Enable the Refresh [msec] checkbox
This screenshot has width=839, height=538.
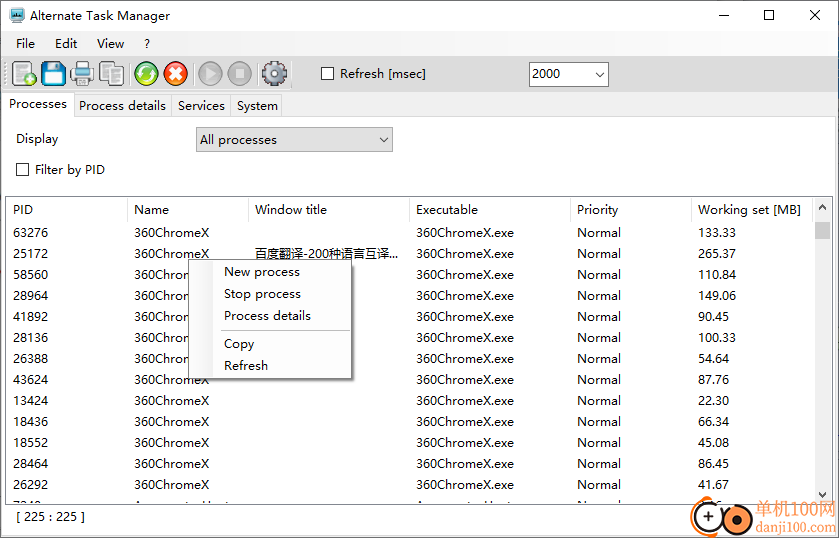(x=327, y=74)
